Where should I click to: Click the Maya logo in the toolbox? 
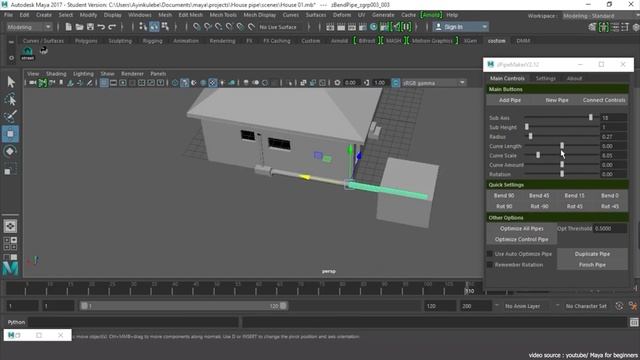[11, 268]
